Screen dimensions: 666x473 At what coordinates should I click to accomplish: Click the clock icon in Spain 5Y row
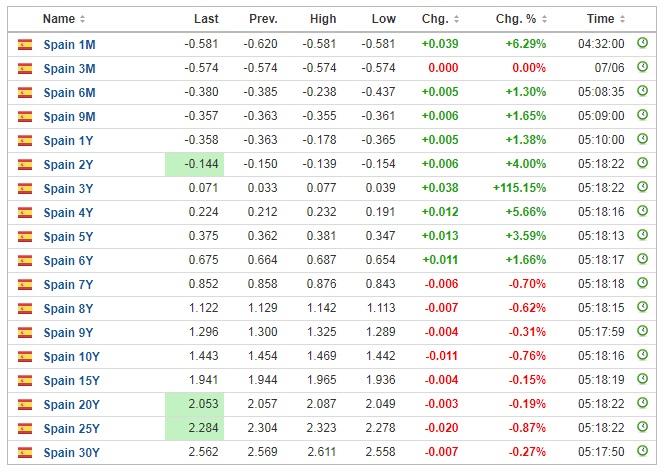tap(643, 235)
